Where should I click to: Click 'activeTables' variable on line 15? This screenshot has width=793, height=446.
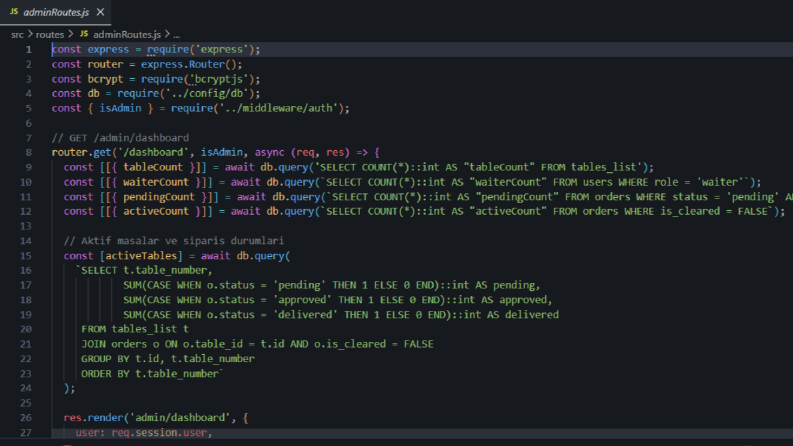point(141,256)
